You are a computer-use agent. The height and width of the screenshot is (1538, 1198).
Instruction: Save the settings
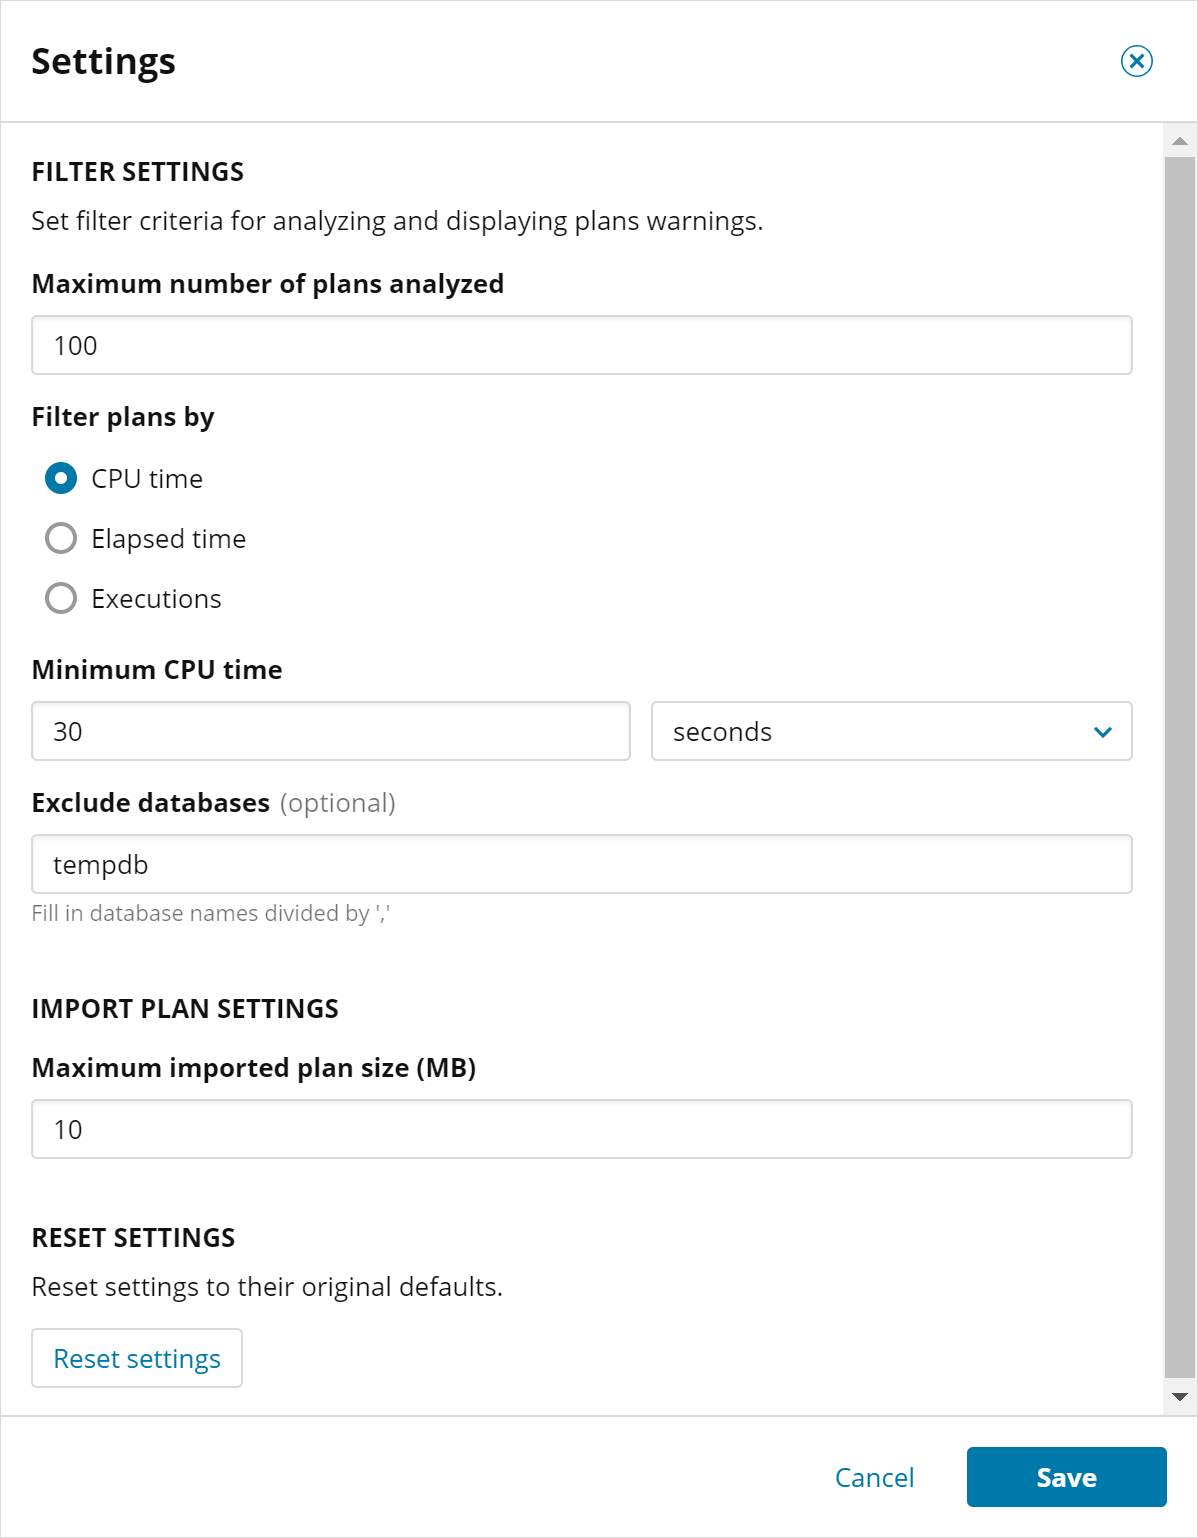pyautogui.click(x=1066, y=1478)
